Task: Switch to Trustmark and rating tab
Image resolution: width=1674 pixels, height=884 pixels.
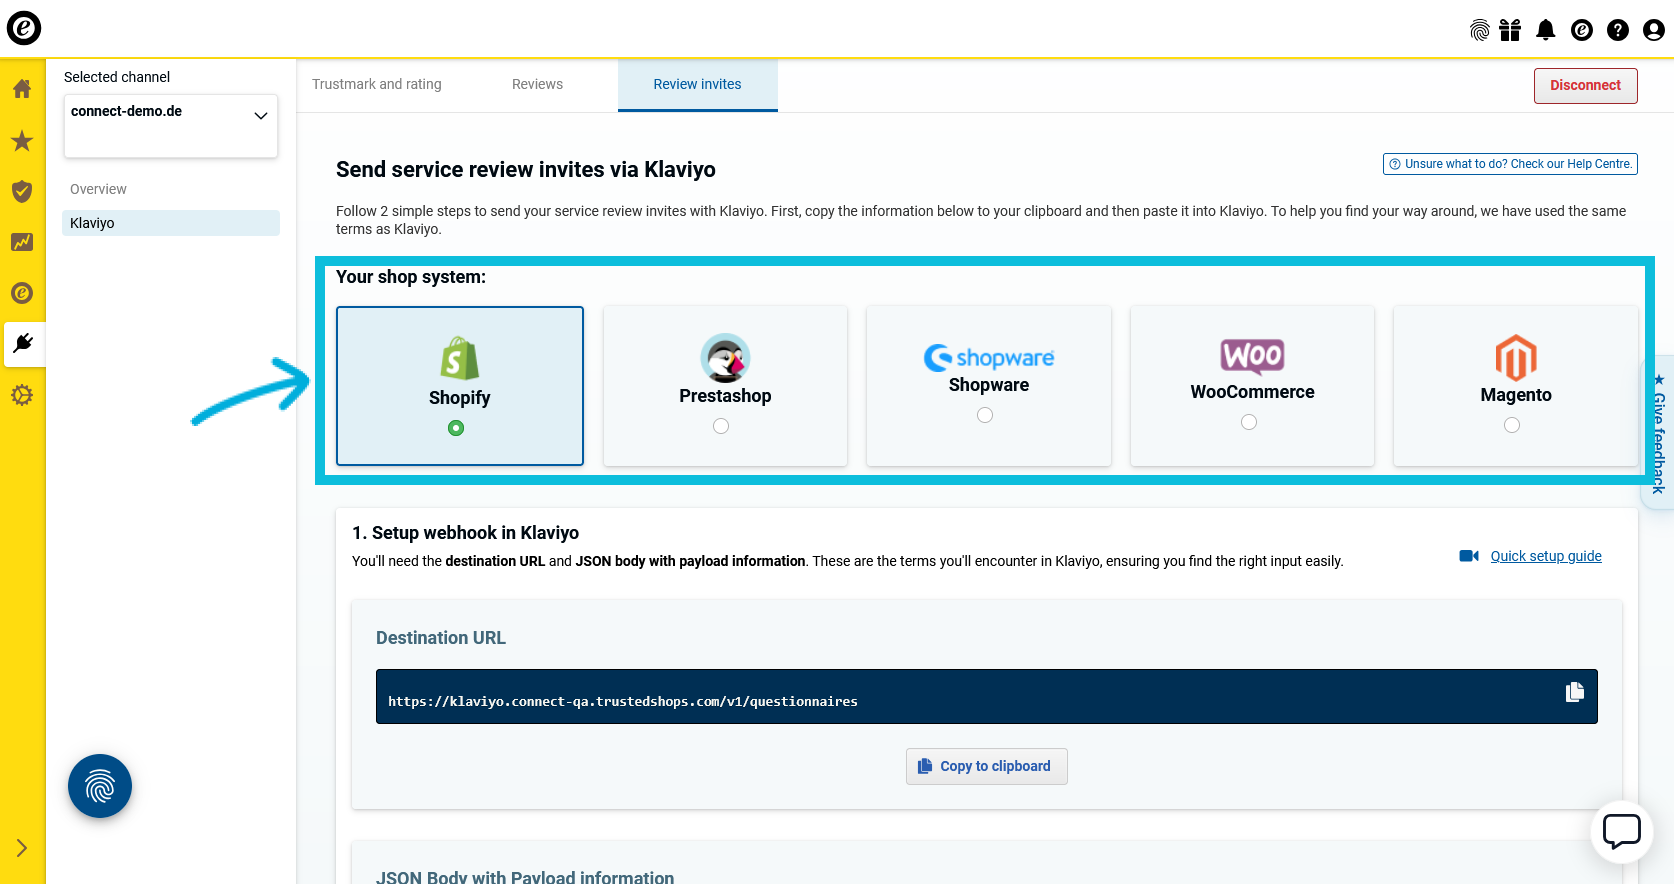Action: (x=377, y=84)
